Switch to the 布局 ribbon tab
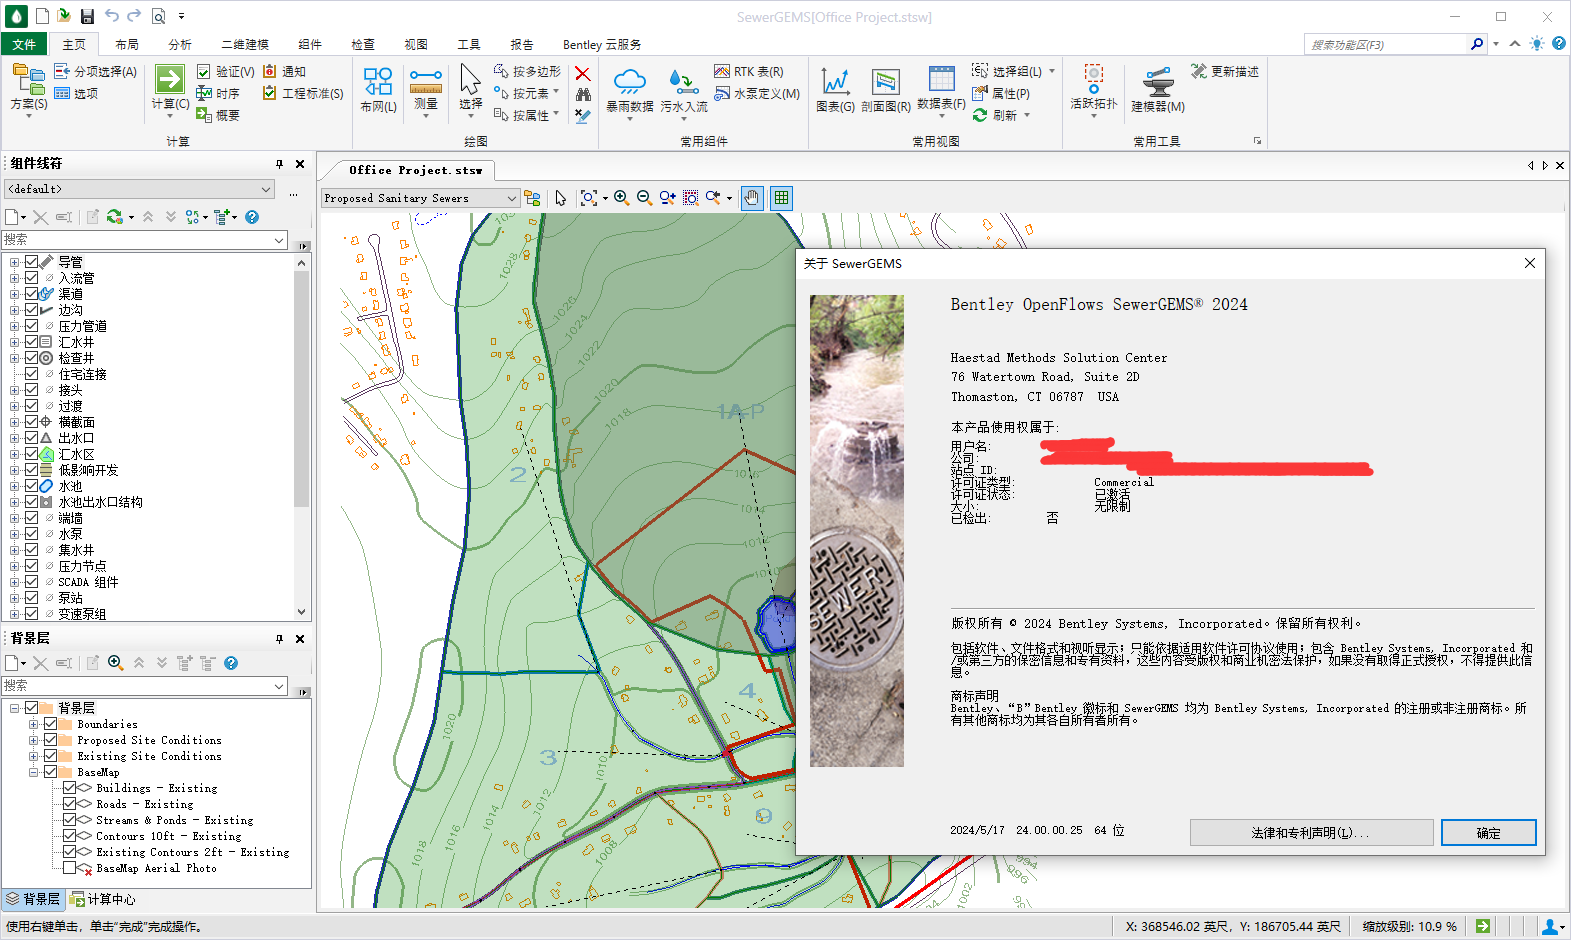The width and height of the screenshot is (1571, 940). (127, 44)
